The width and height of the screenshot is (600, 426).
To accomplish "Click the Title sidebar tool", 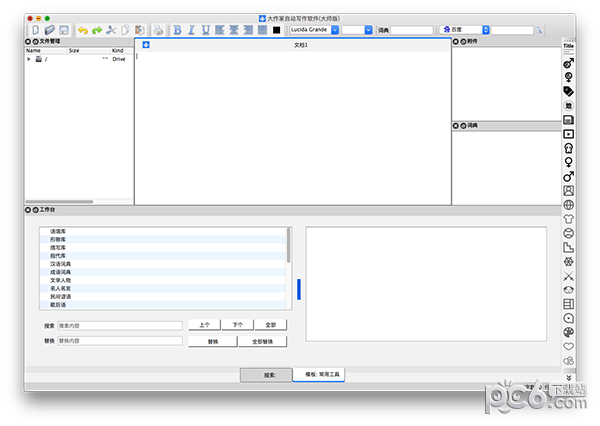I will (x=568, y=48).
